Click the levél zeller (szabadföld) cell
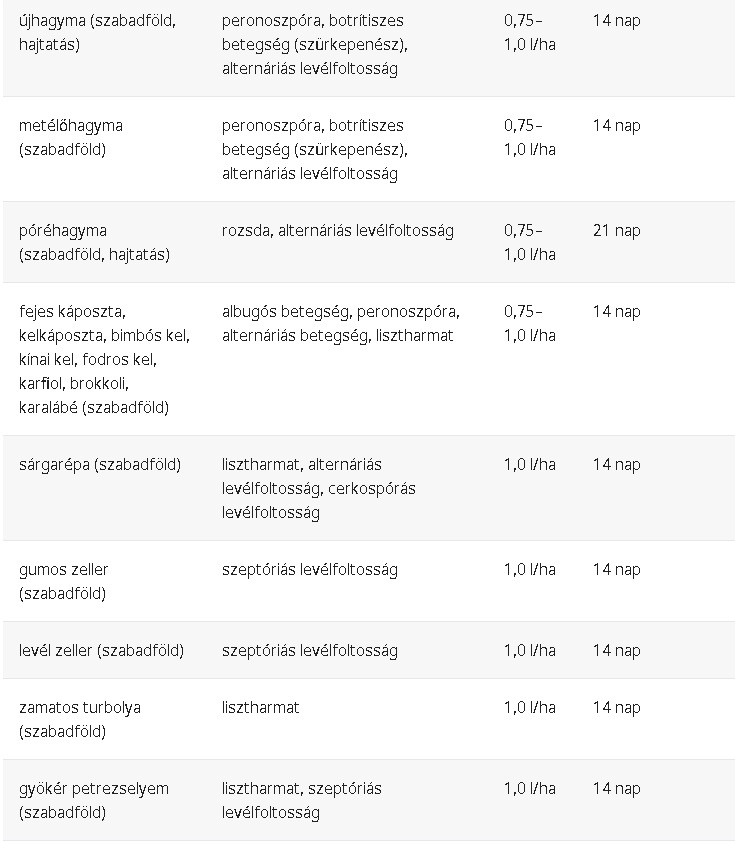735x841 pixels. [x=101, y=651]
